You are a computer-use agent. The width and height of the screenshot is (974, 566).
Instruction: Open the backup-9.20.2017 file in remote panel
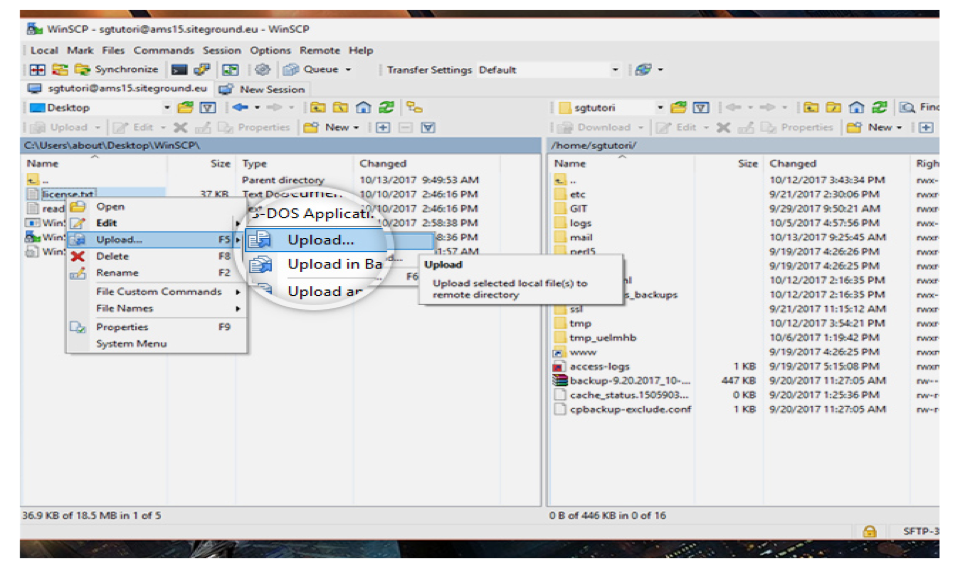628,381
